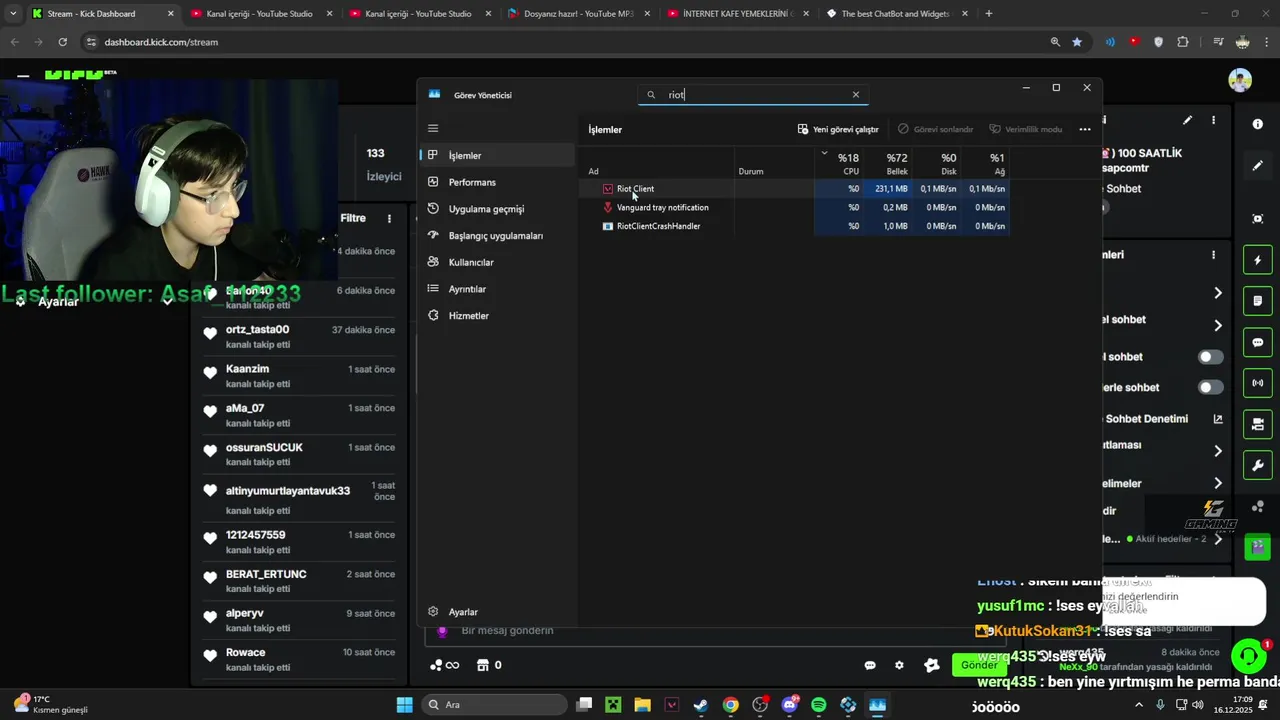Toggle the 'l sohbet' switch in Kick panel

click(1210, 357)
